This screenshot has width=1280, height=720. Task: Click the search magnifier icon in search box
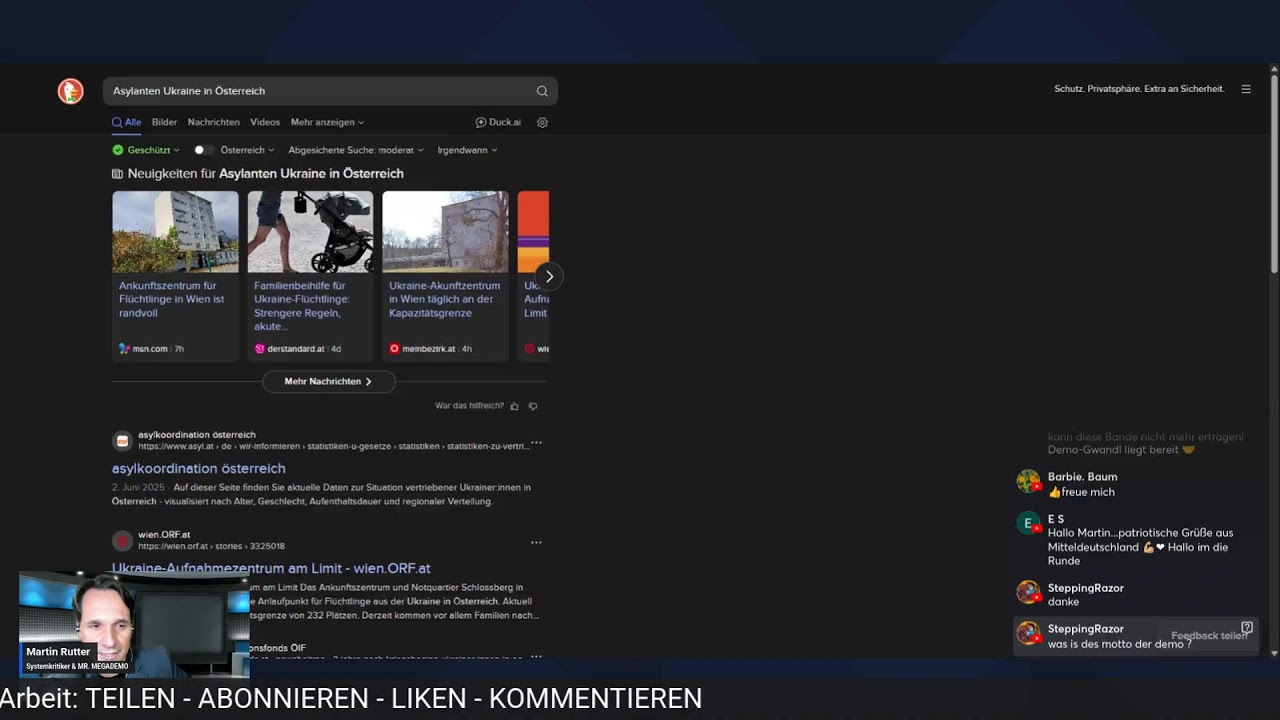tap(542, 91)
